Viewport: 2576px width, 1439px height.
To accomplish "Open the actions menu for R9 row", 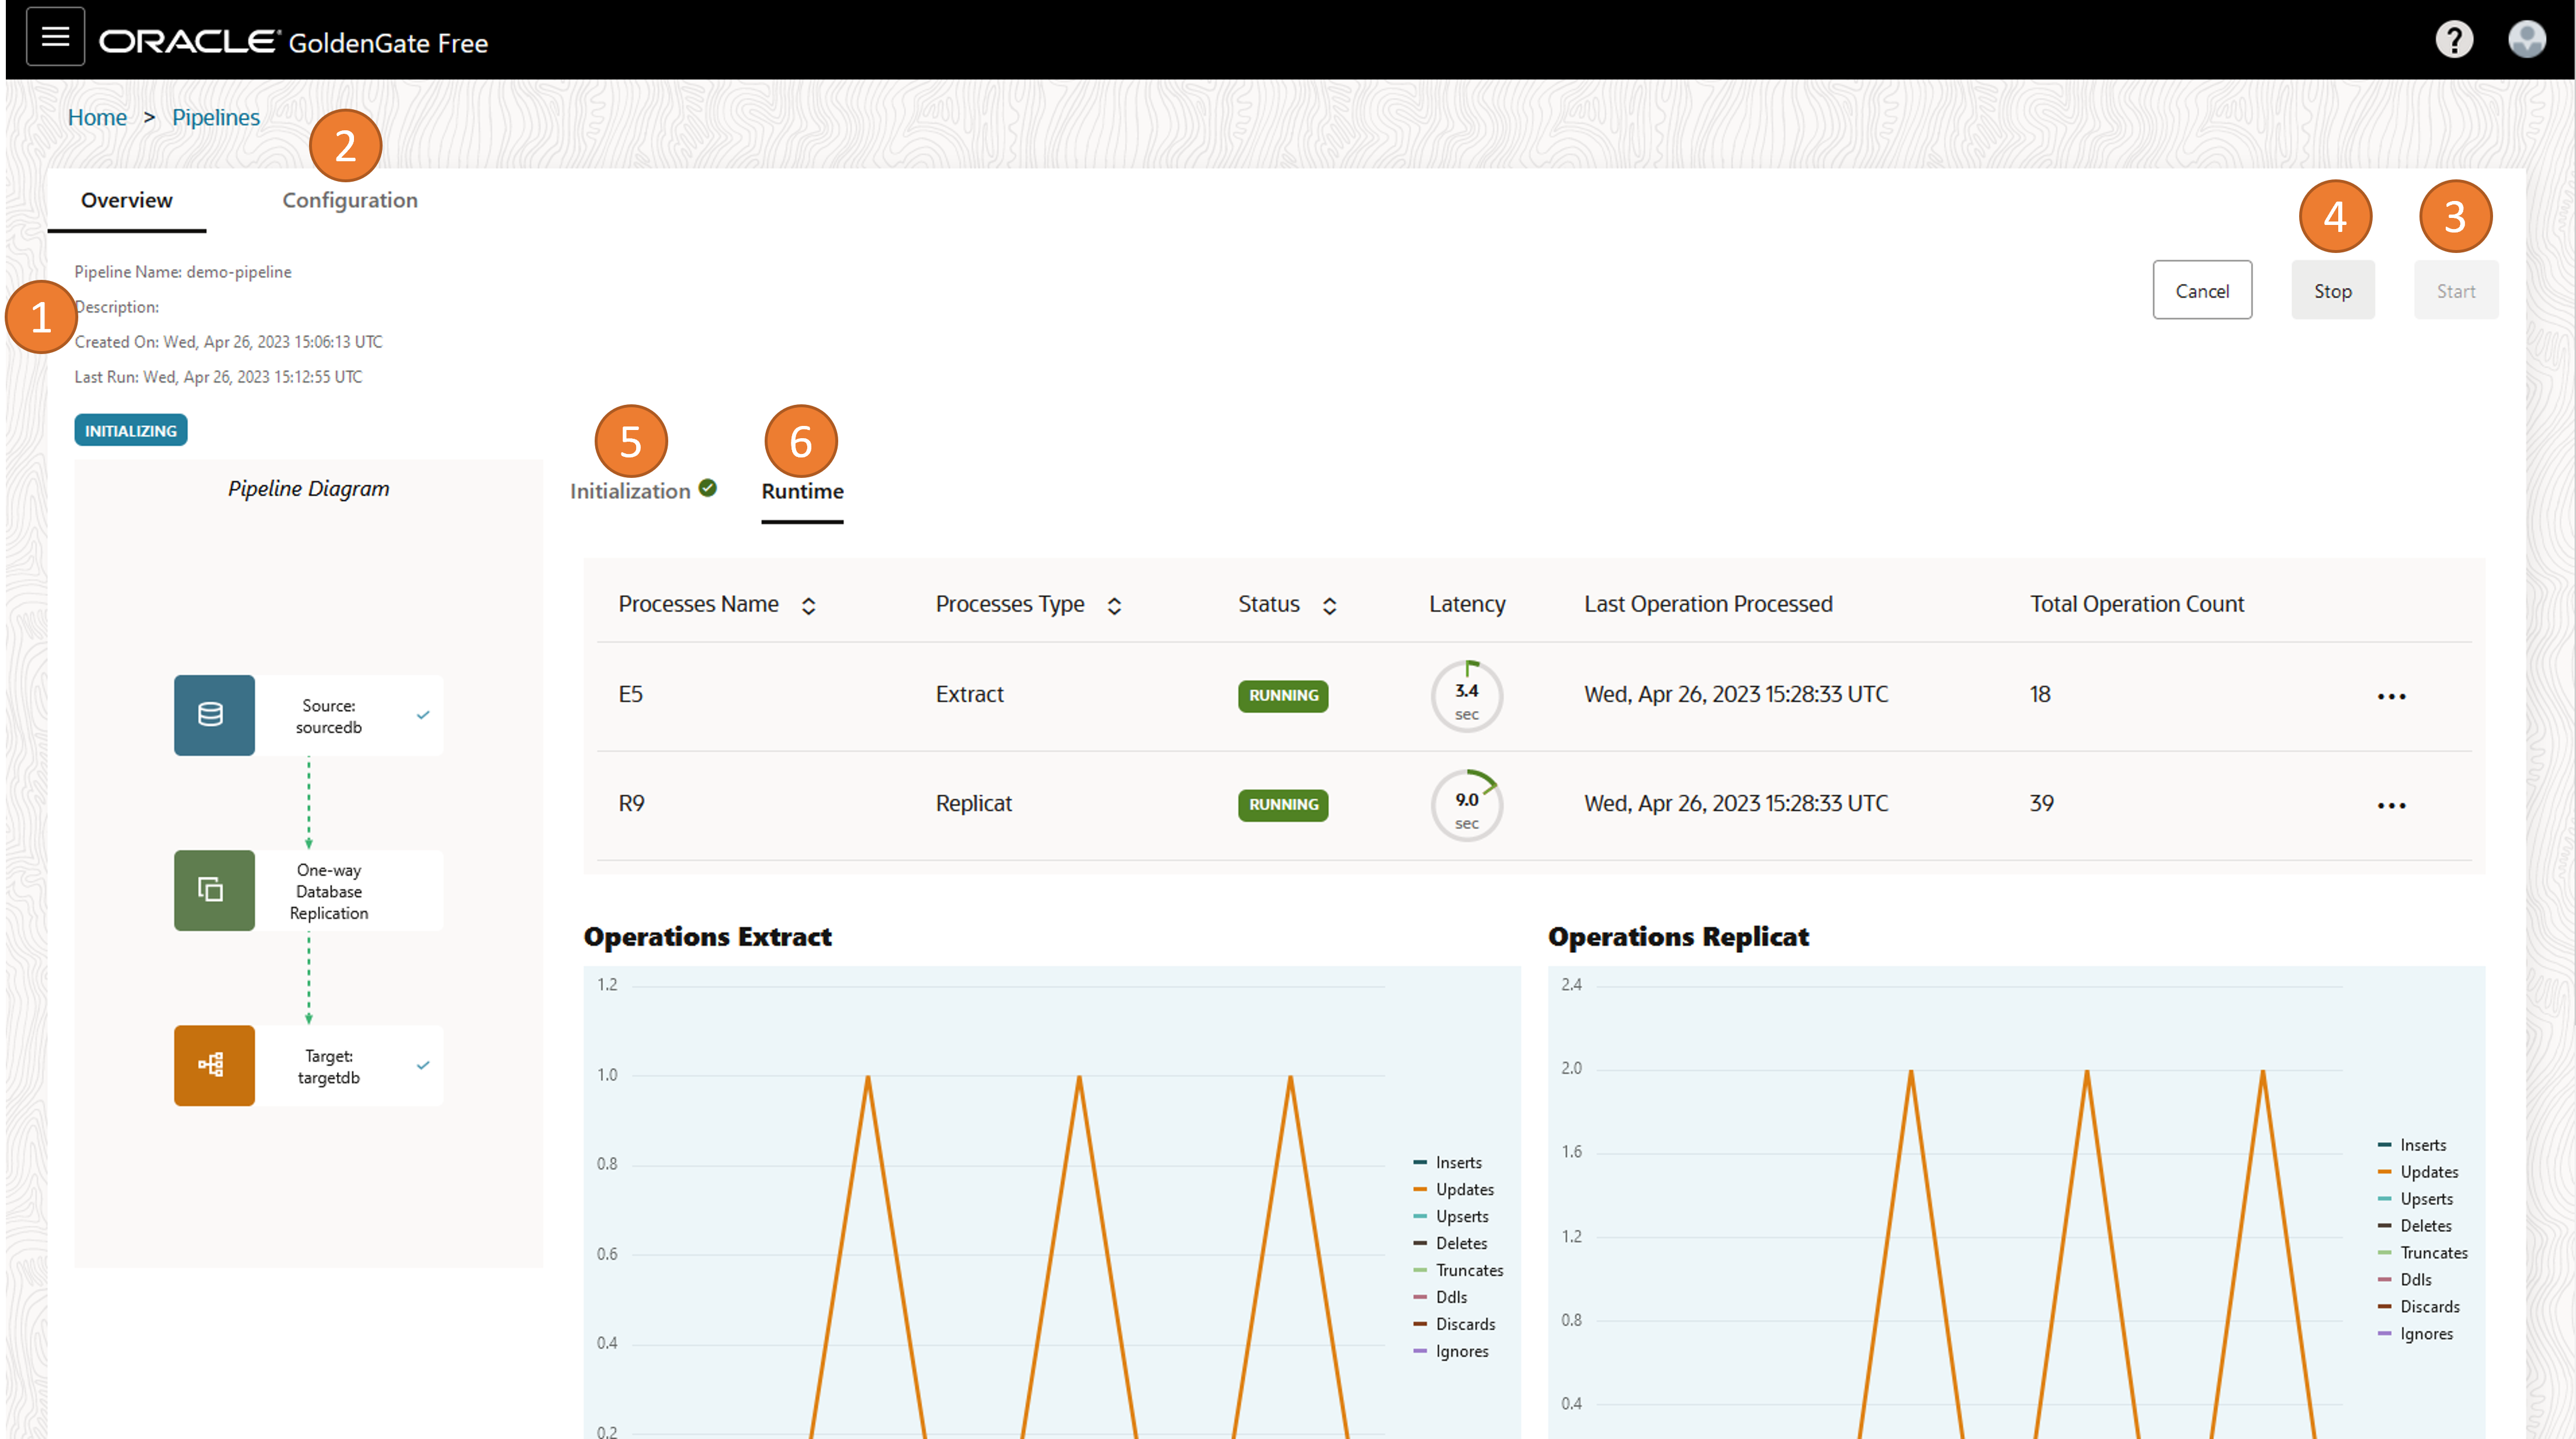I will tap(2391, 805).
